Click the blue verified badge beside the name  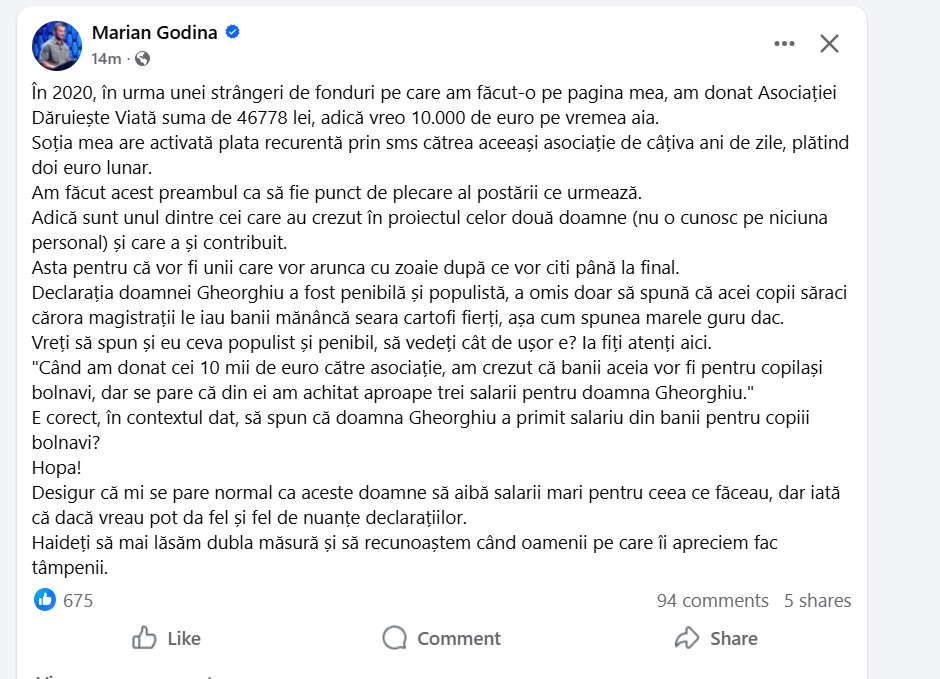pos(233,33)
